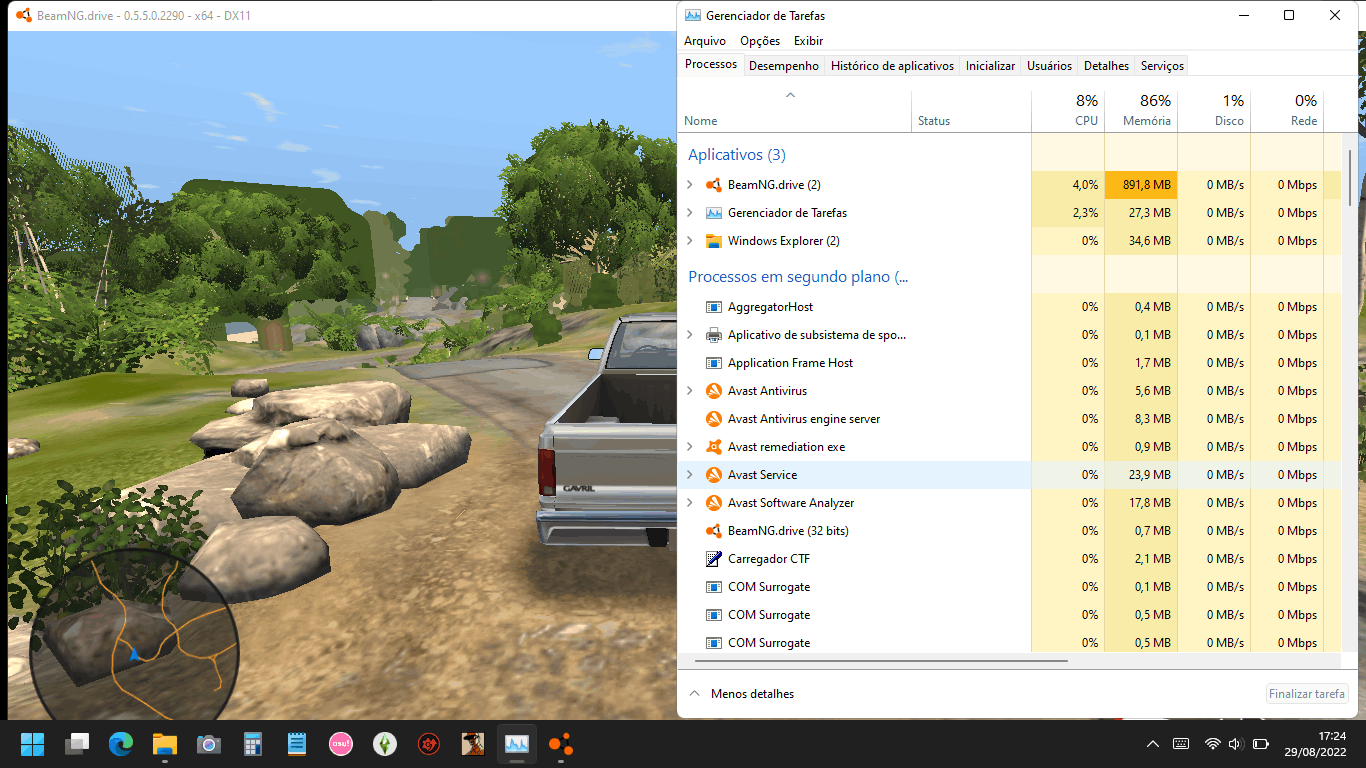Sort processes by the Status column
The height and width of the screenshot is (768, 1366).
pos(971,111)
